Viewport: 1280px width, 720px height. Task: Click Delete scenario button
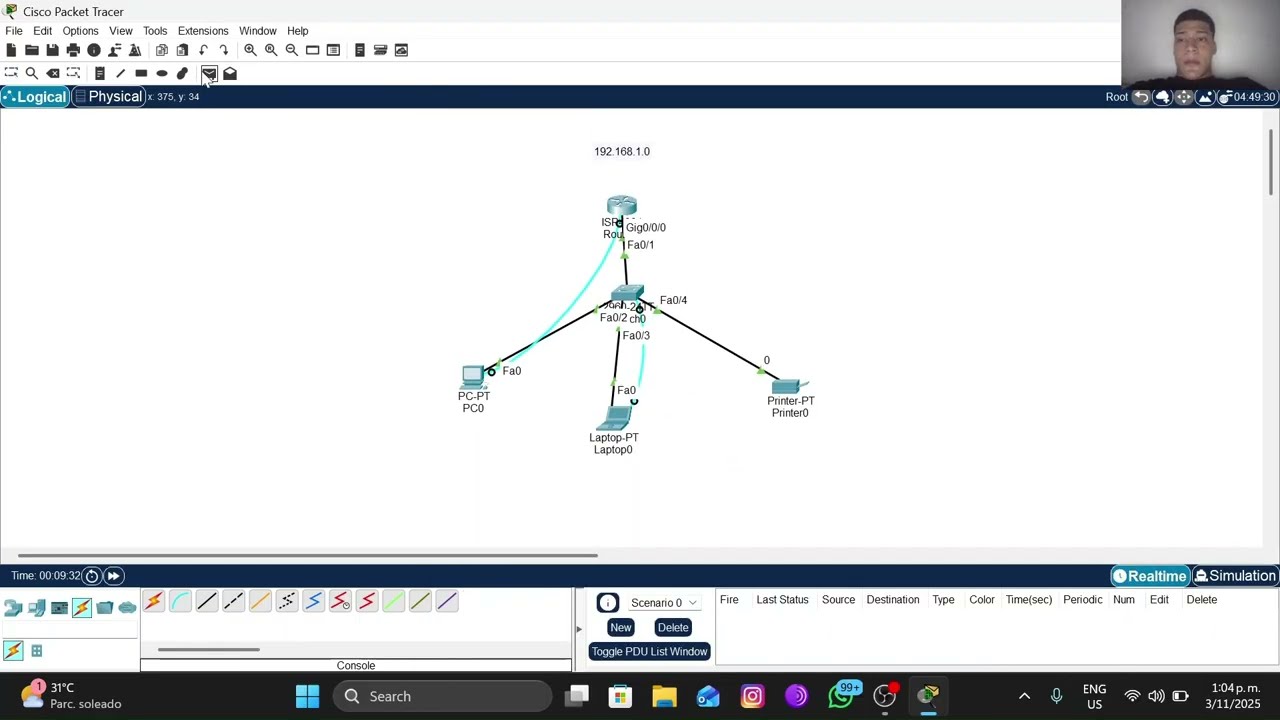click(x=673, y=628)
